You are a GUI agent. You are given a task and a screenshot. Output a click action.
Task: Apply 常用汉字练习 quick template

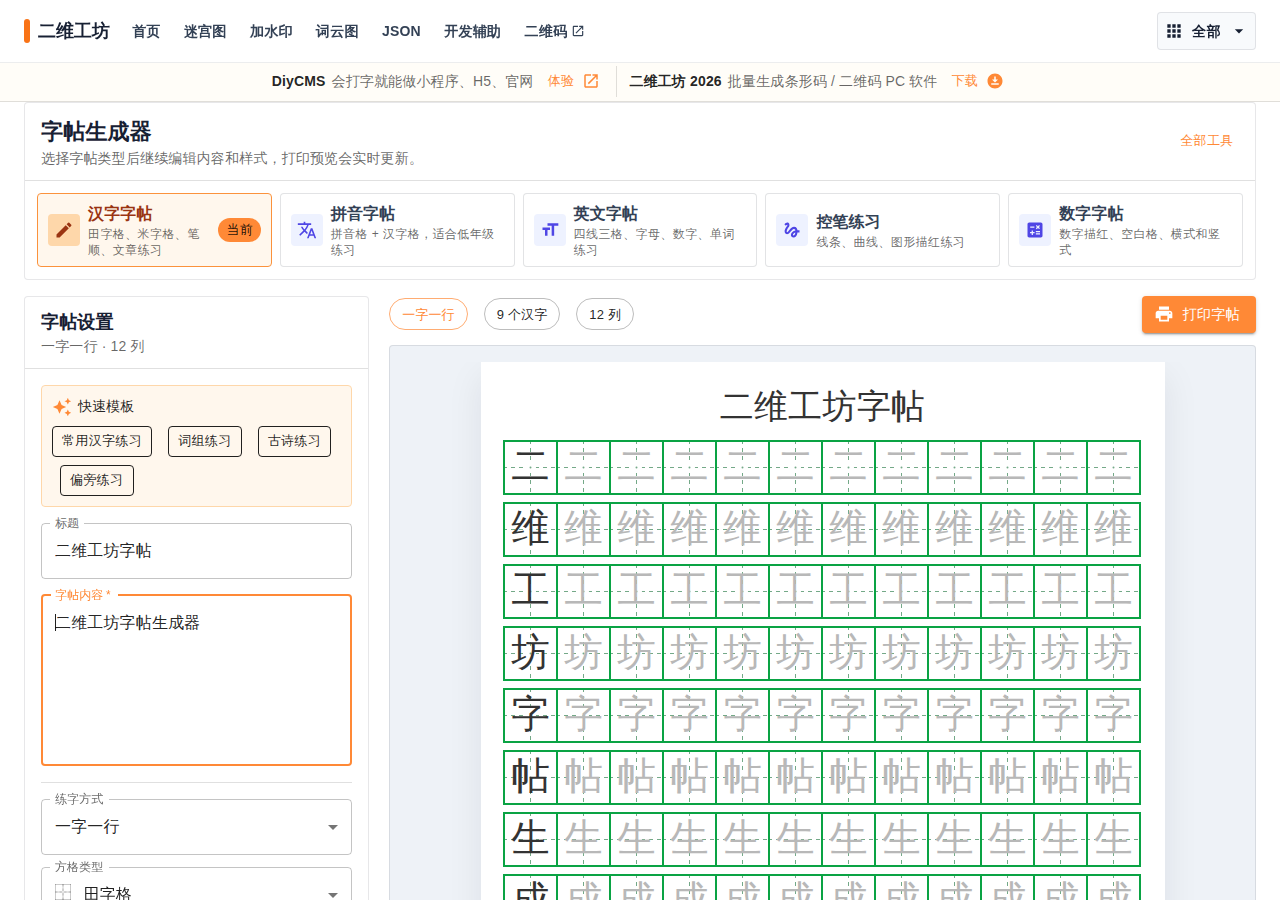(102, 441)
